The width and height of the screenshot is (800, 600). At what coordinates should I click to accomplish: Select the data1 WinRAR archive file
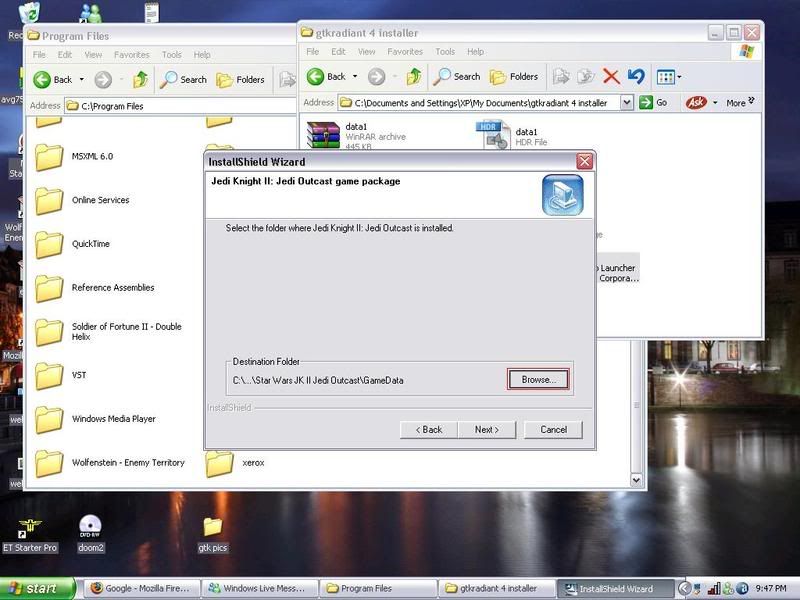pos(324,136)
